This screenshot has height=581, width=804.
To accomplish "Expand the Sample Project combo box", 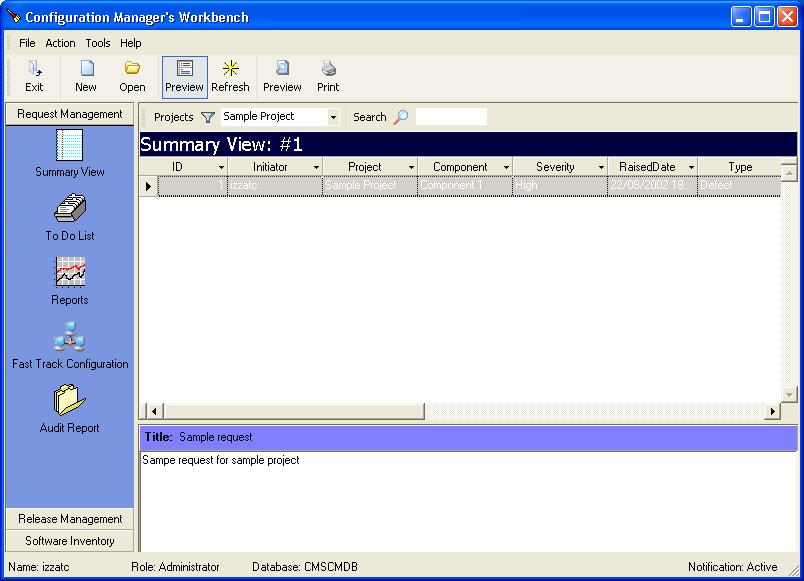I will 333,117.
